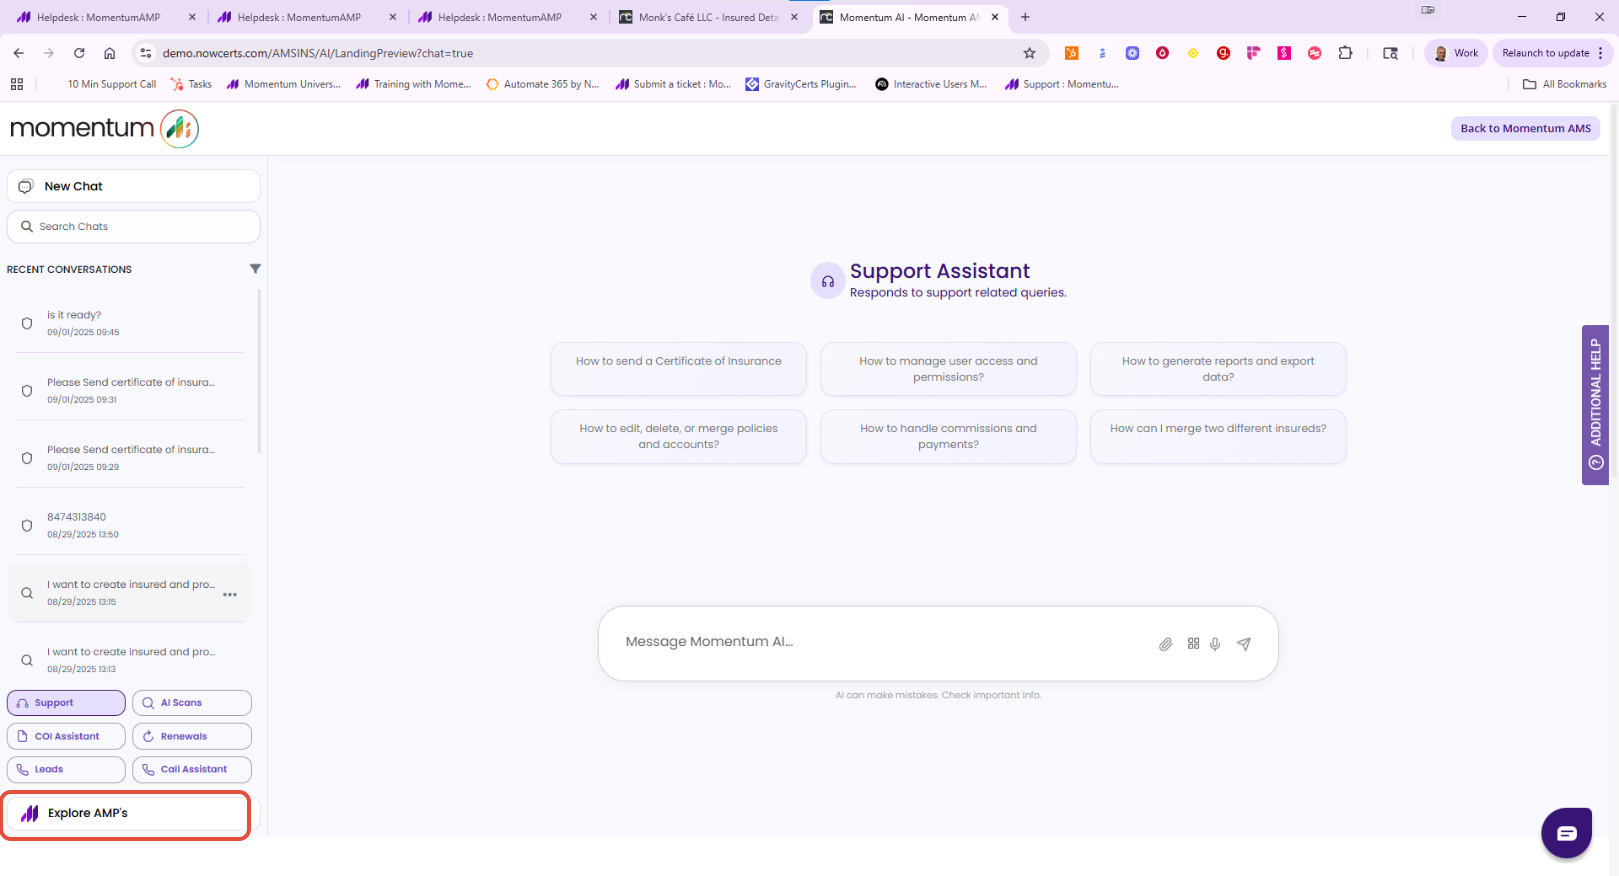The width and height of the screenshot is (1619, 876).
Task: Close the Momentum AI tab
Action: point(995,17)
